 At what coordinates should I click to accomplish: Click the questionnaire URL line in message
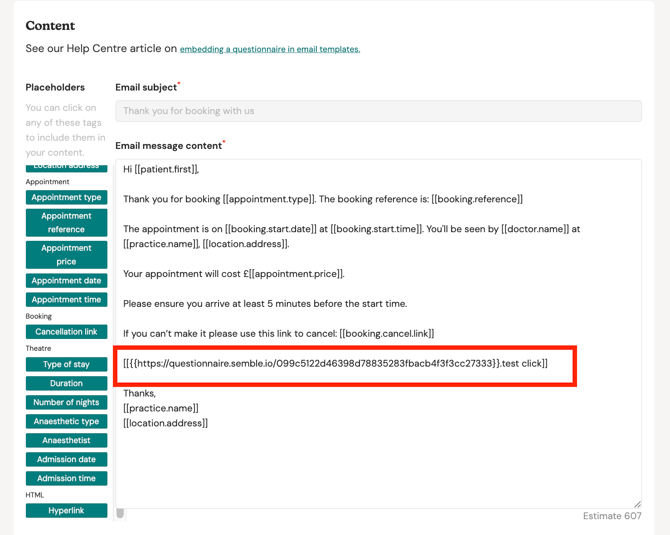pos(335,364)
